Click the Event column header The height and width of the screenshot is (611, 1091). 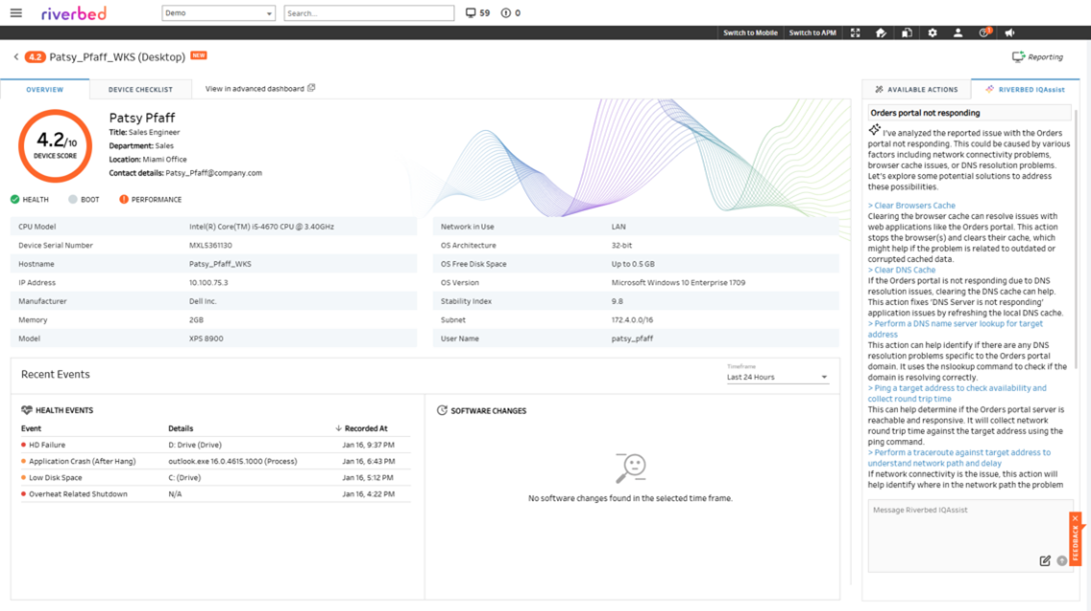[x=31, y=429]
